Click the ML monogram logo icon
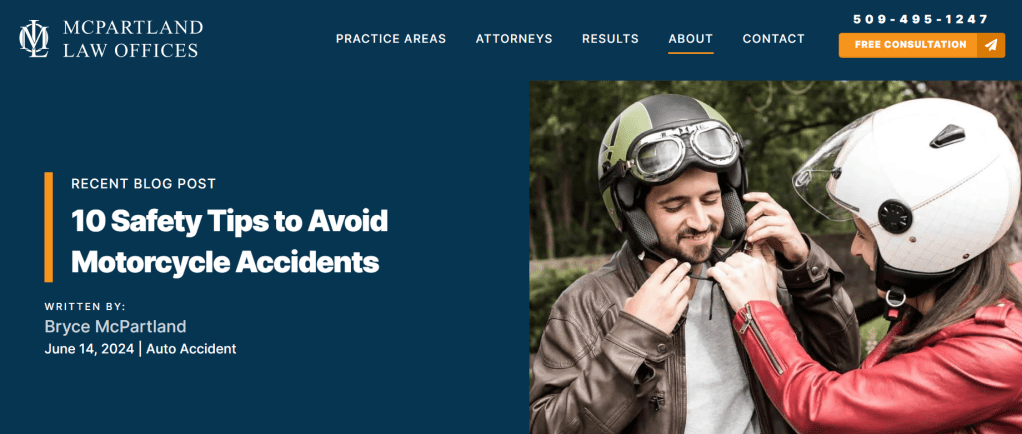1022x434 pixels. click(x=34, y=38)
